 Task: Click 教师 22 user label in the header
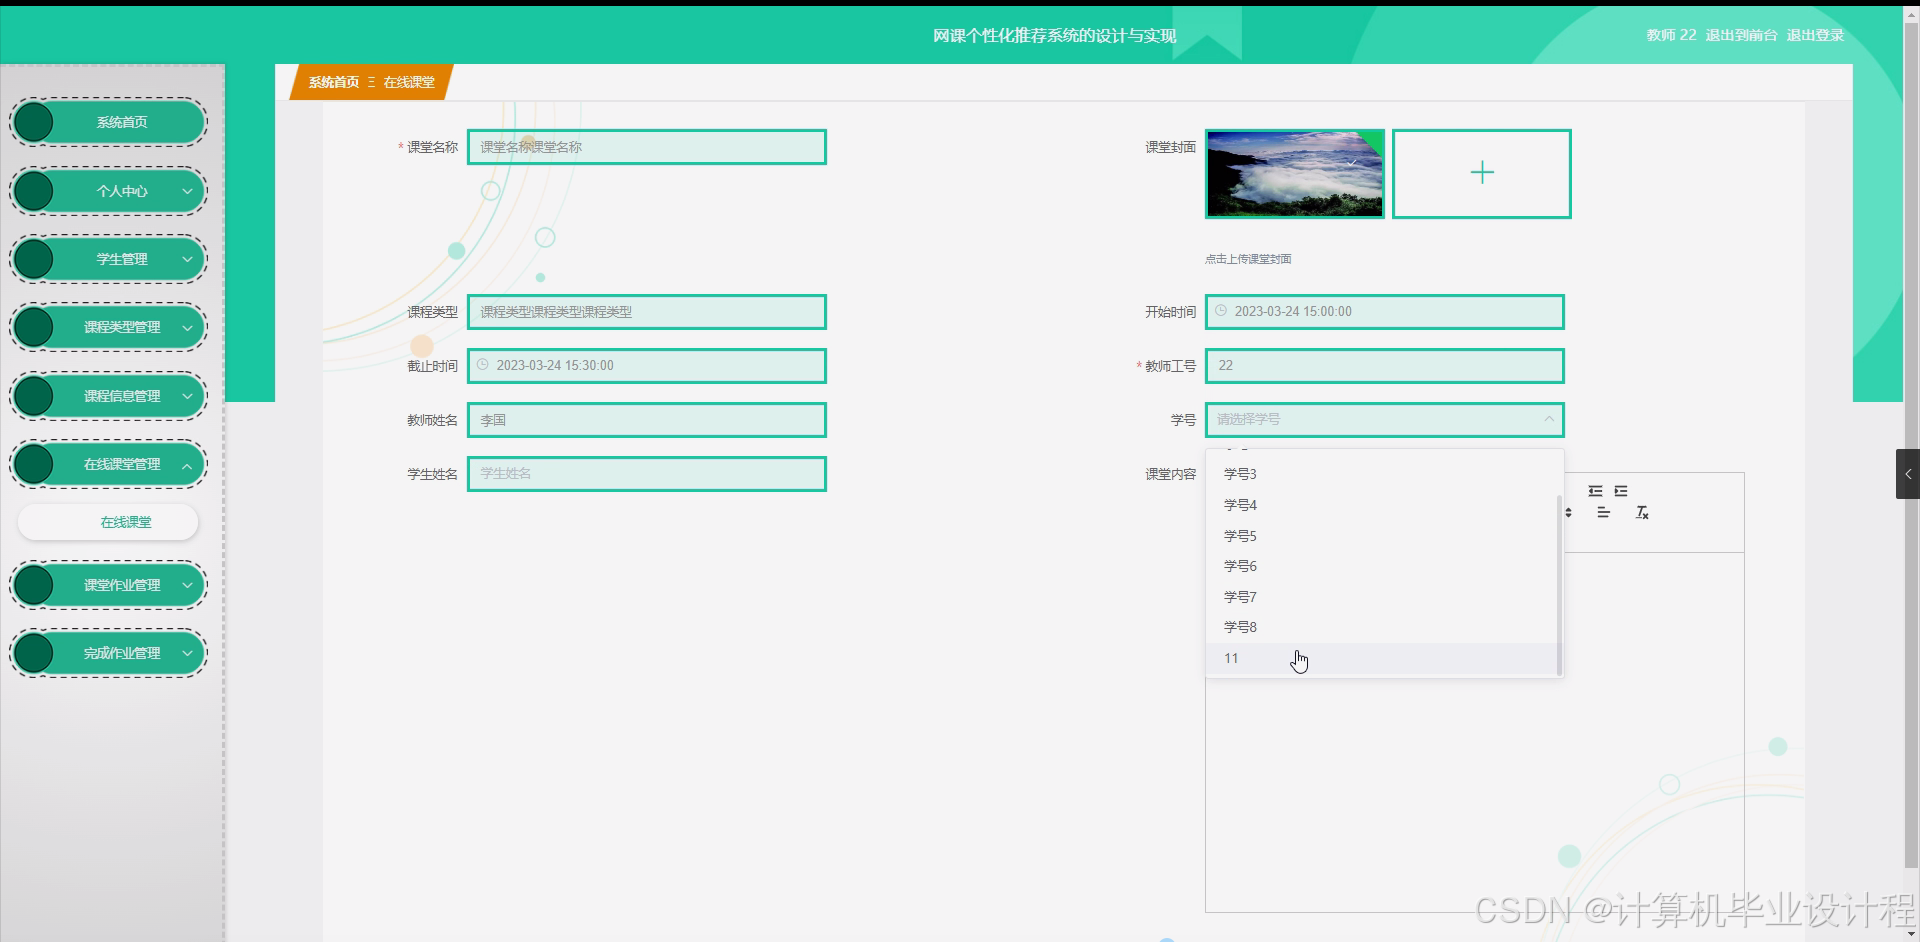[1671, 35]
